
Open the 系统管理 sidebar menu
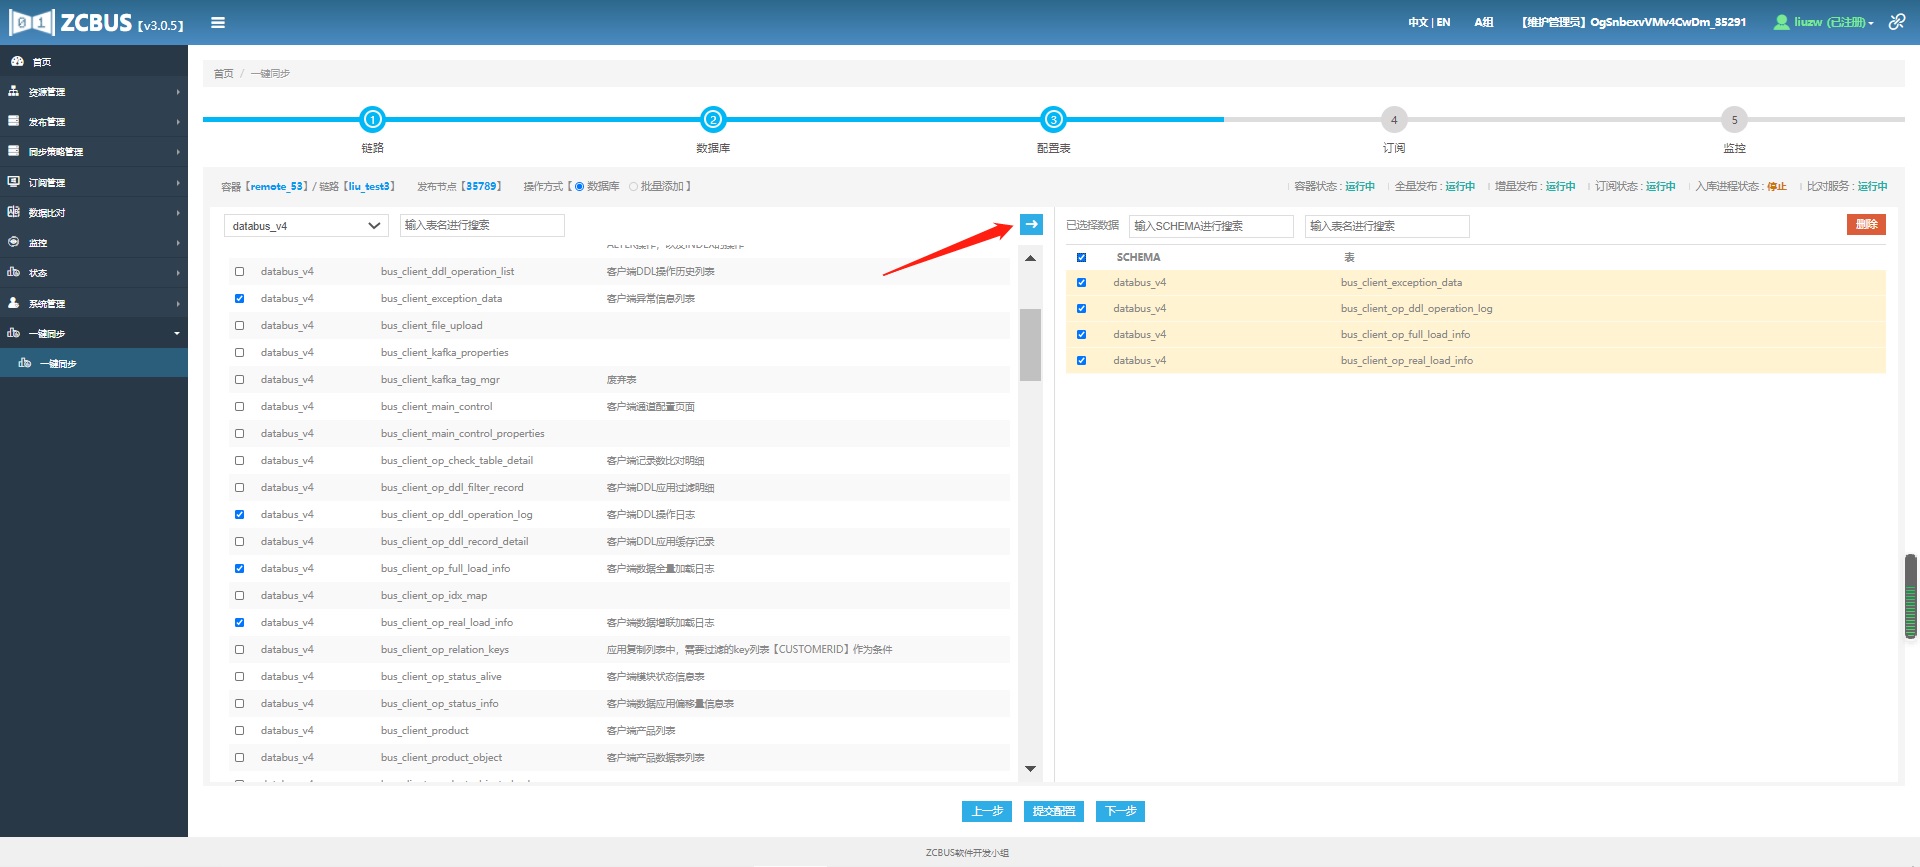click(x=93, y=303)
